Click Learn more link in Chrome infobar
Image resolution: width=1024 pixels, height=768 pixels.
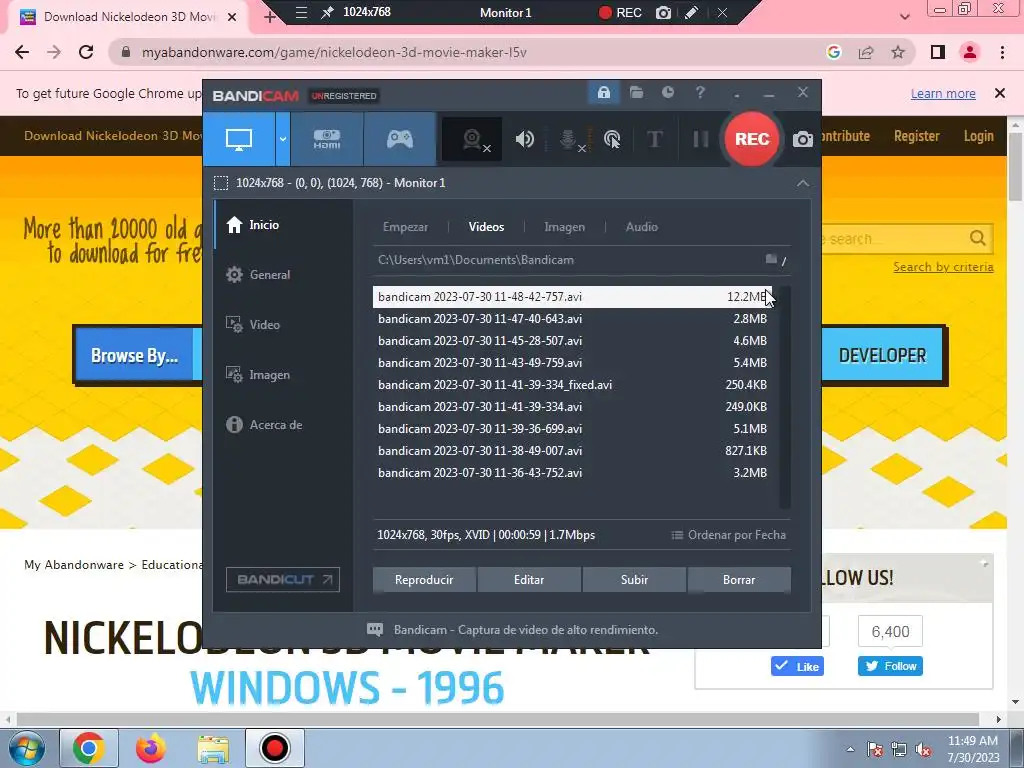pyautogui.click(x=943, y=93)
